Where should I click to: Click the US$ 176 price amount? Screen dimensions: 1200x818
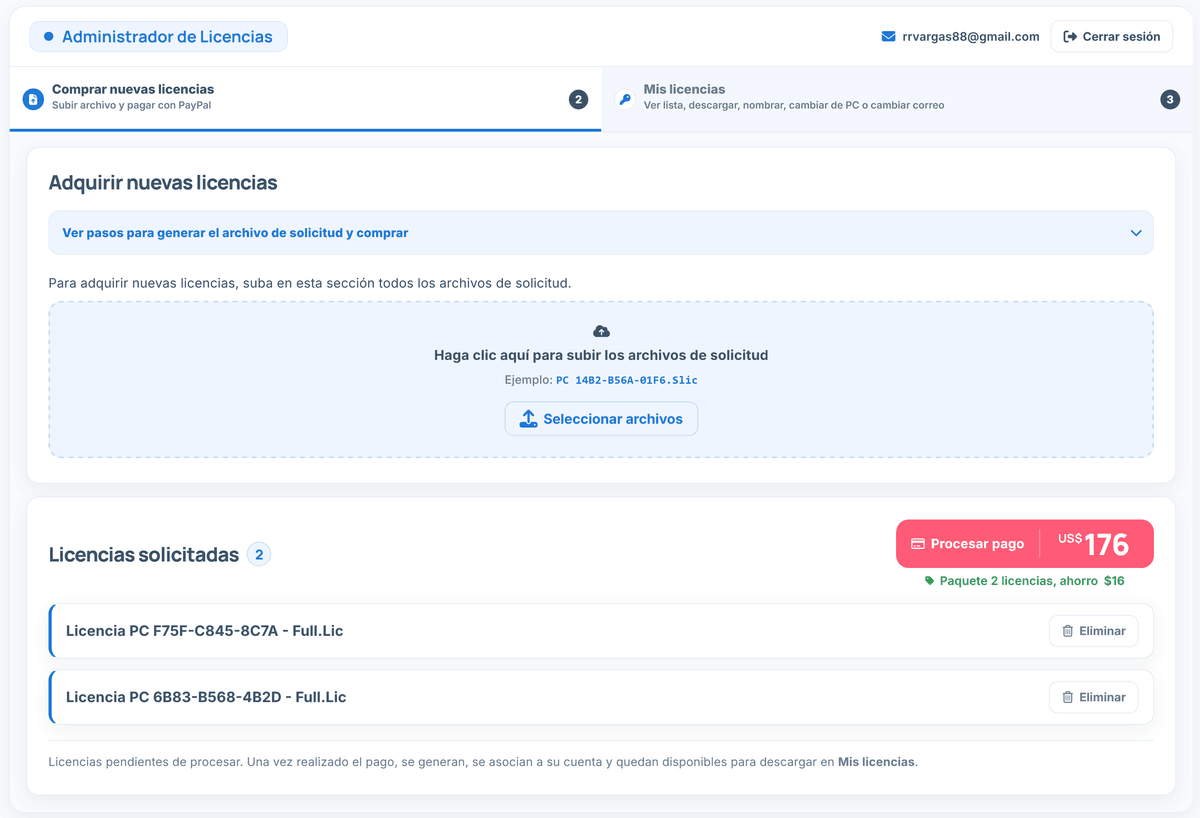pos(1095,544)
